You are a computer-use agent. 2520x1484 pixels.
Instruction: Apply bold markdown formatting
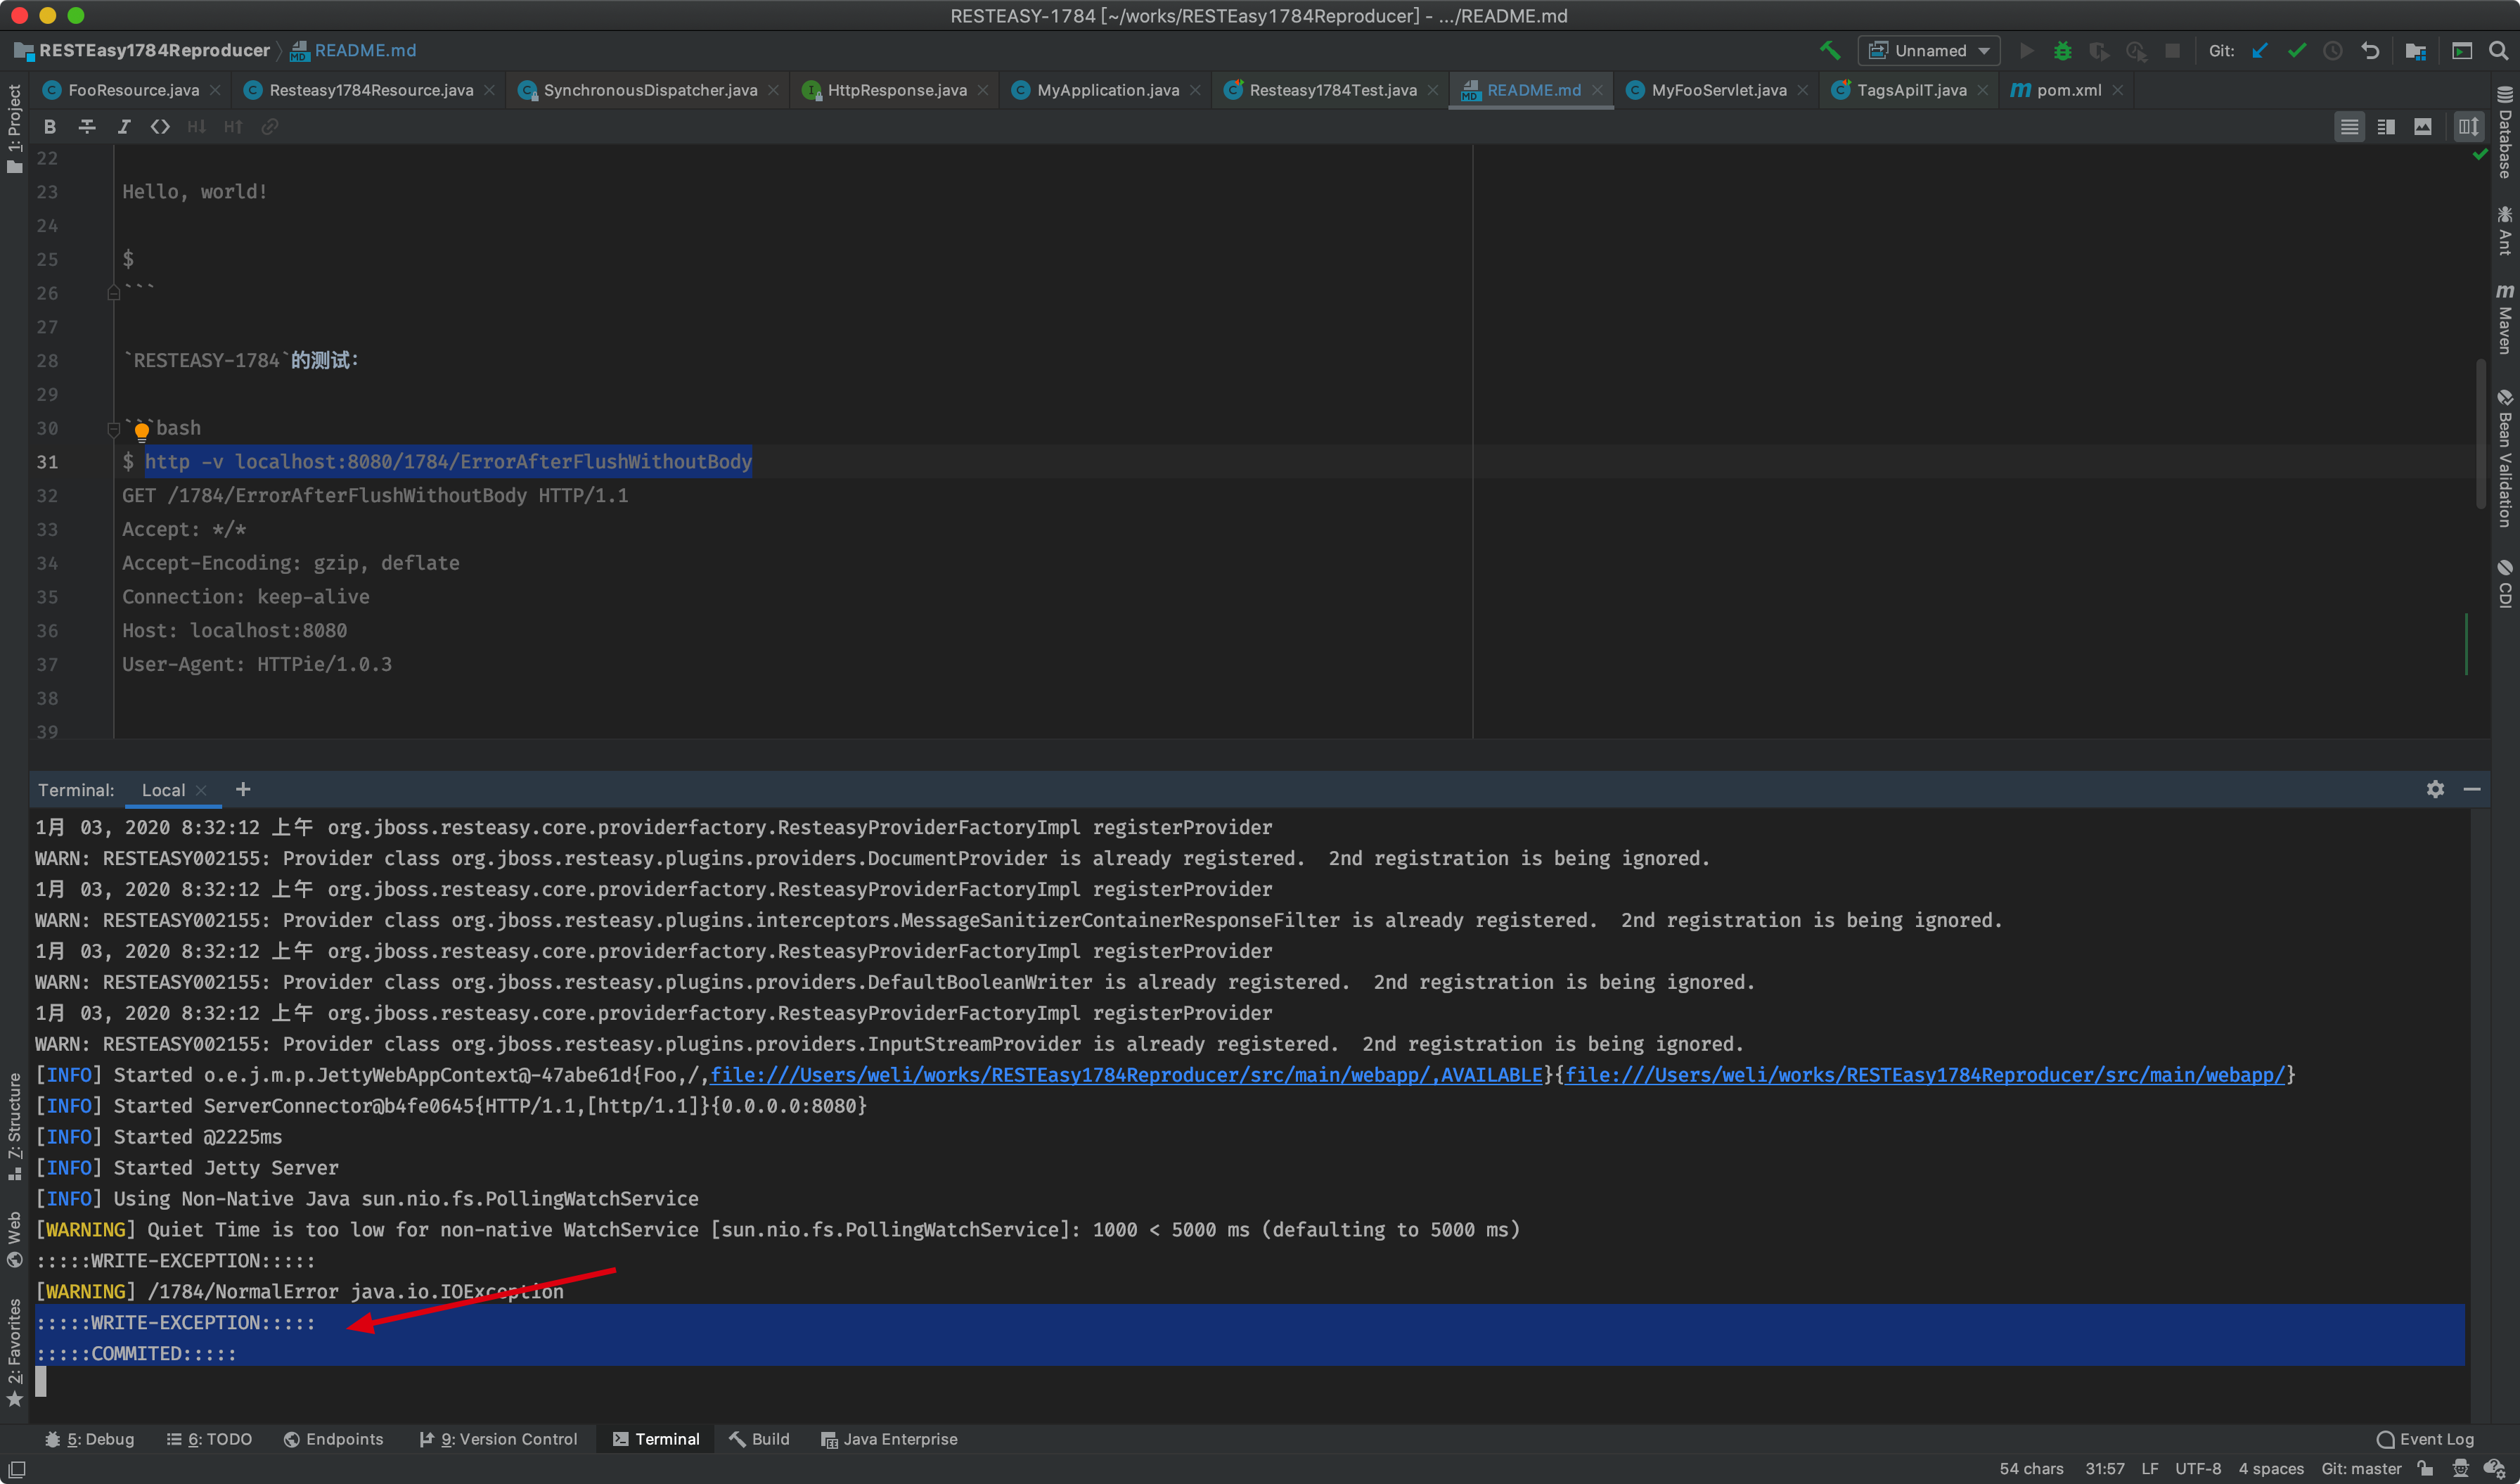50,127
